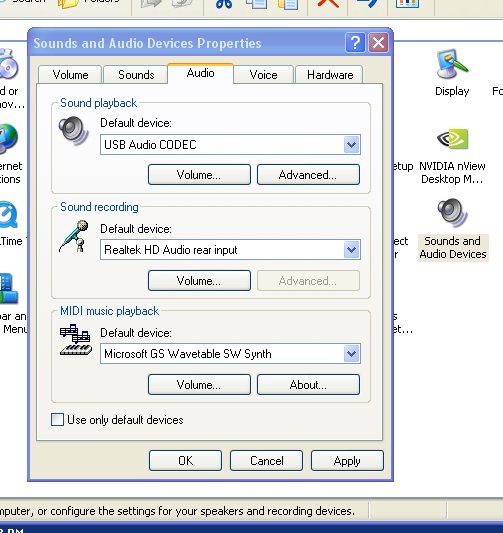Open the Sound recording default device dropdown
This screenshot has width=503, height=533.
pyautogui.click(x=352, y=250)
